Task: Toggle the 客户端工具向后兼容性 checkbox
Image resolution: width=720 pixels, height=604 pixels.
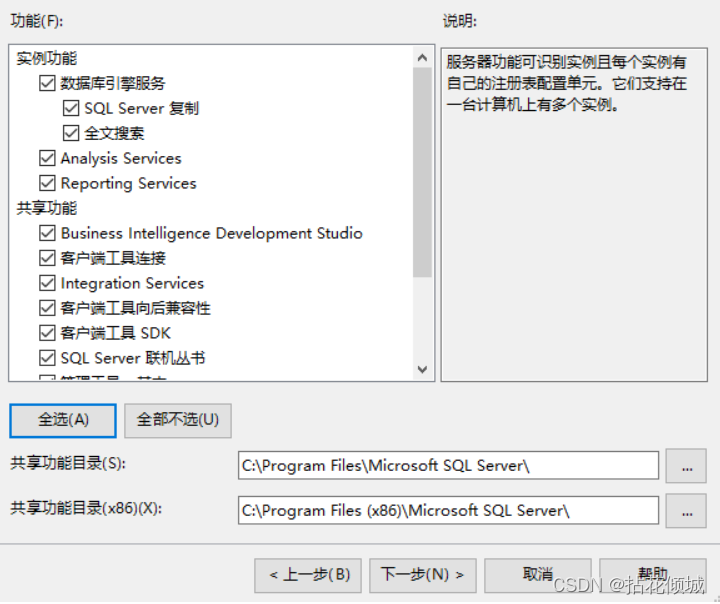Action: [47, 308]
